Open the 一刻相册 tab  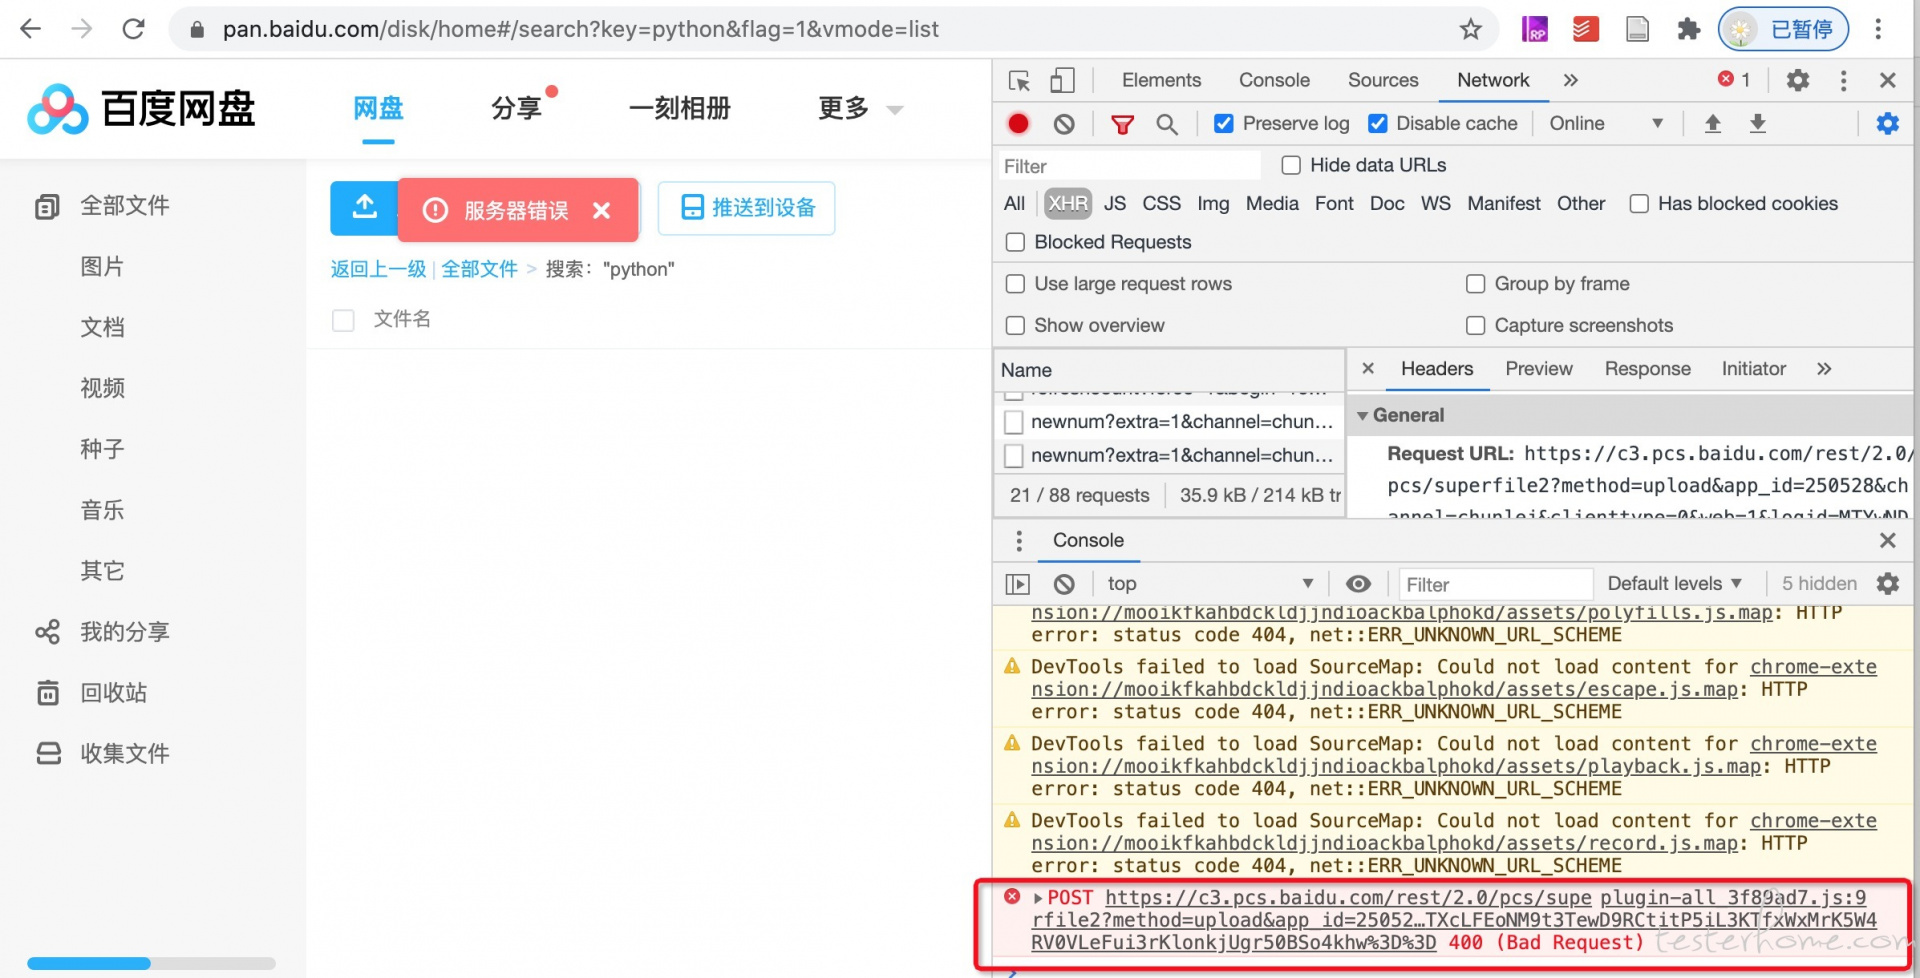pos(680,108)
